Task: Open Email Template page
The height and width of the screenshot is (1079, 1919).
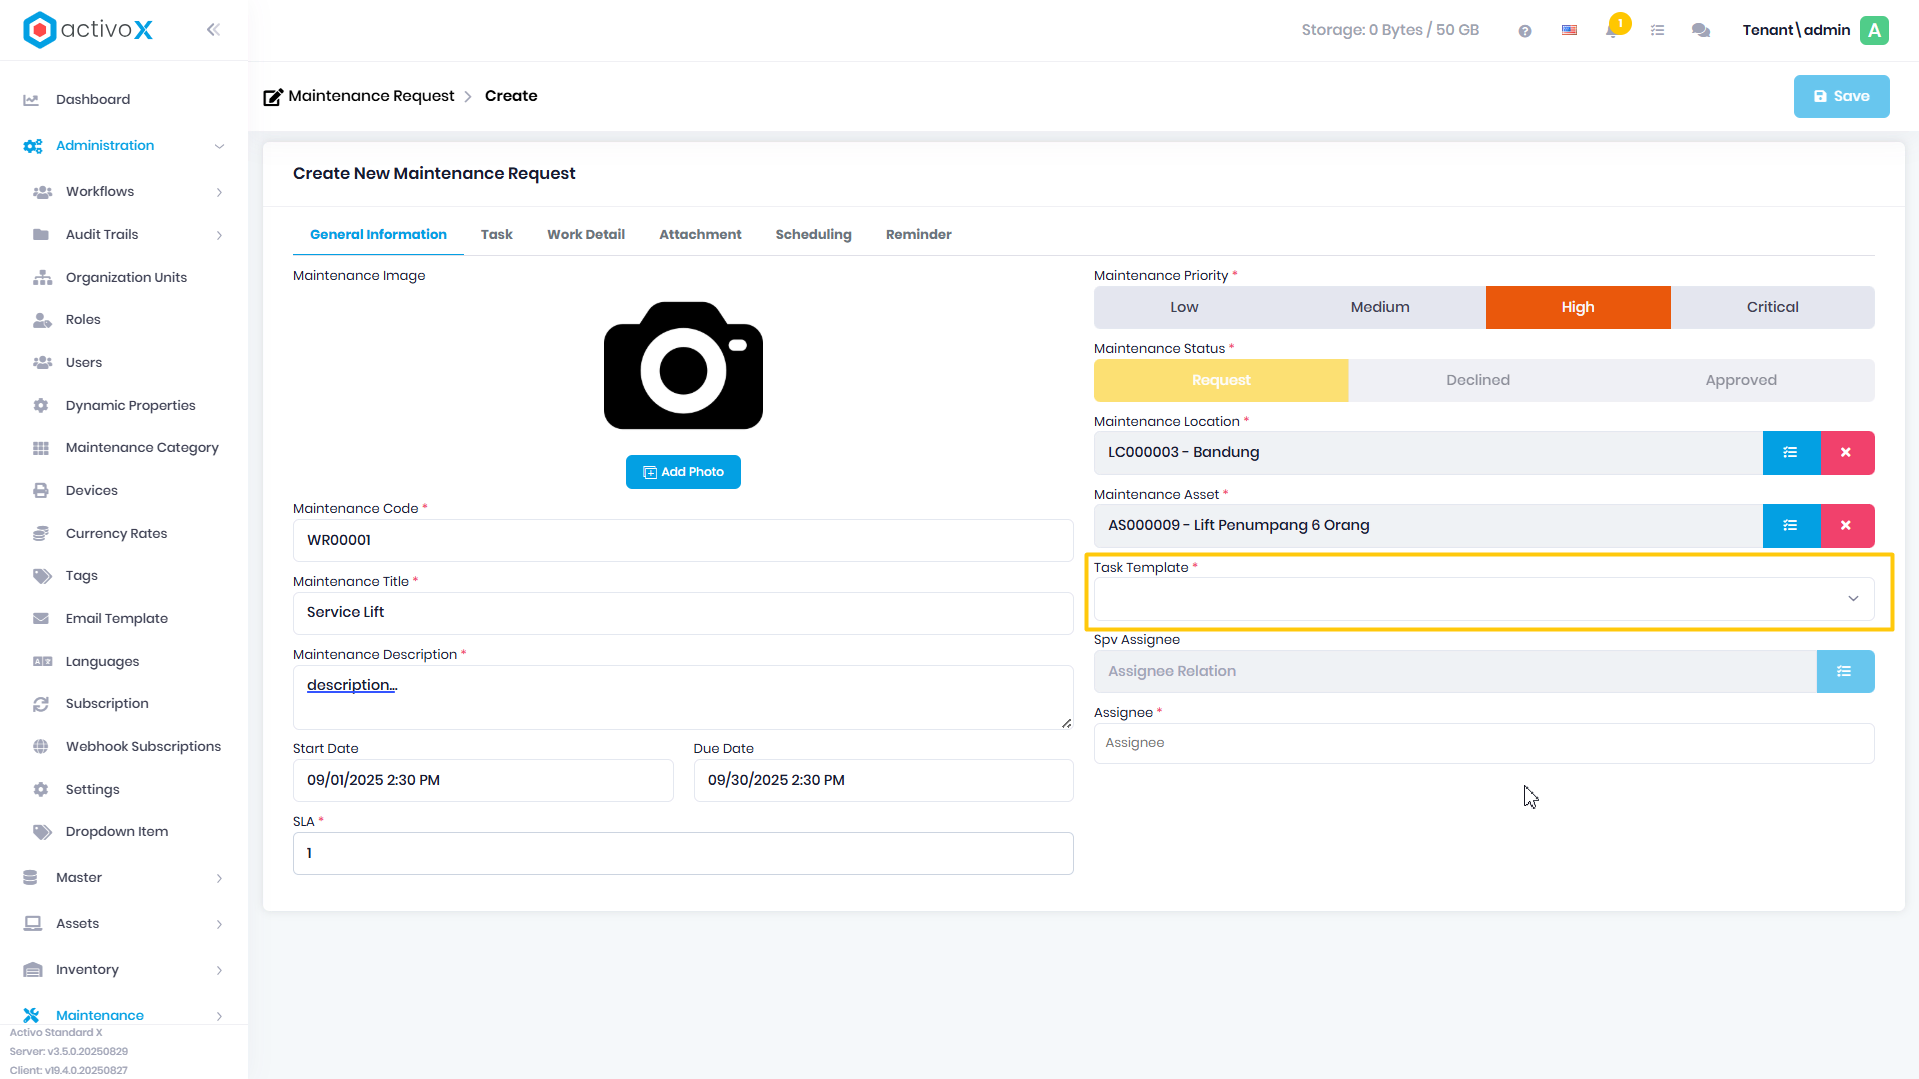Action: coord(117,619)
